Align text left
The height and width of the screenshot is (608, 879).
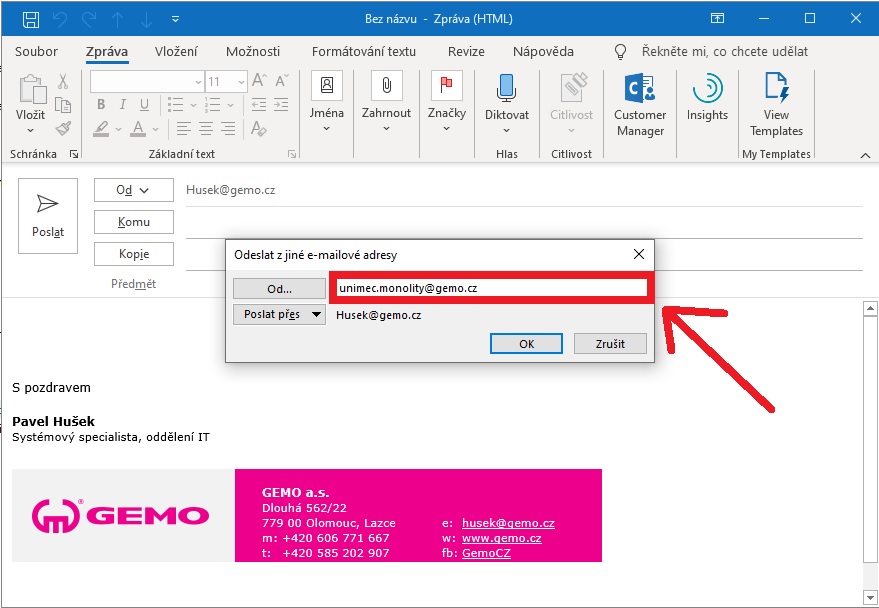click(183, 129)
